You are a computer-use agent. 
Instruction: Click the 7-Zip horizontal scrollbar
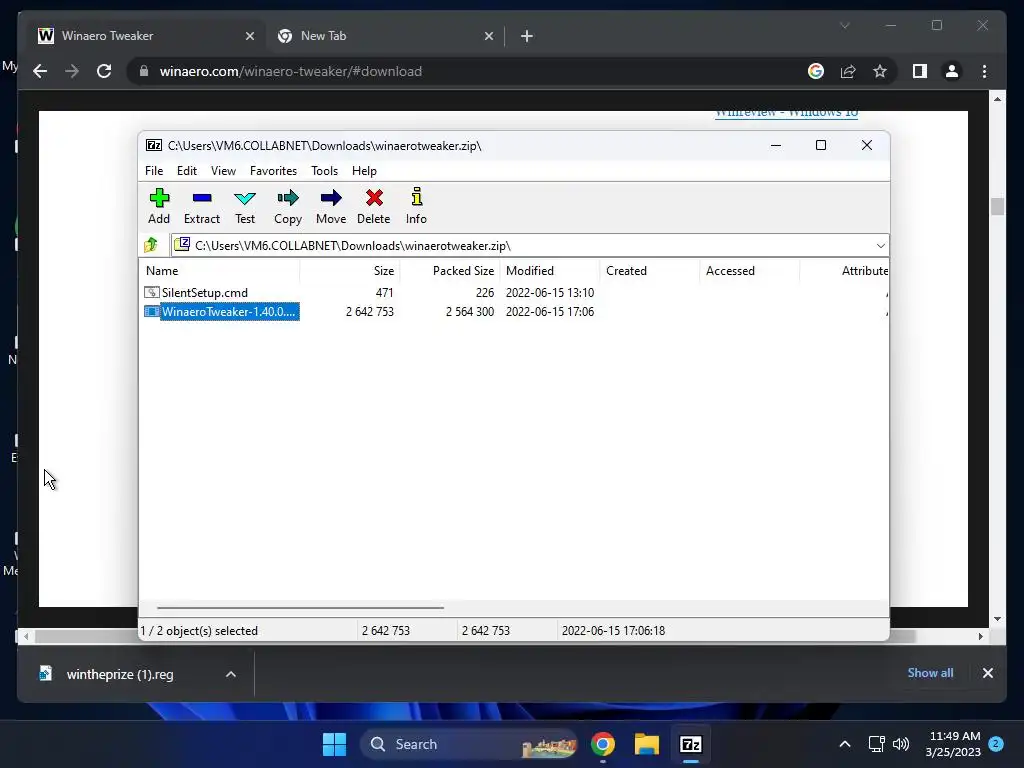click(300, 608)
